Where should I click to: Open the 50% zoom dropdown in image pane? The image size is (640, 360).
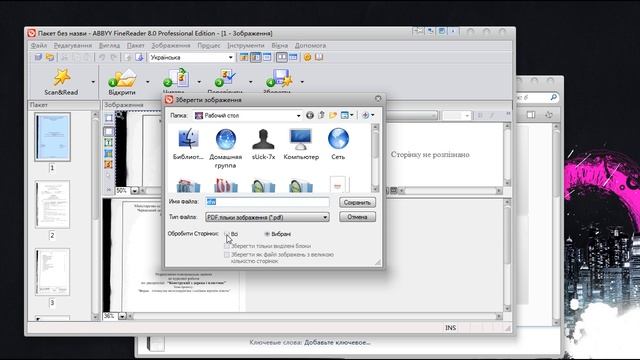click(x=135, y=191)
